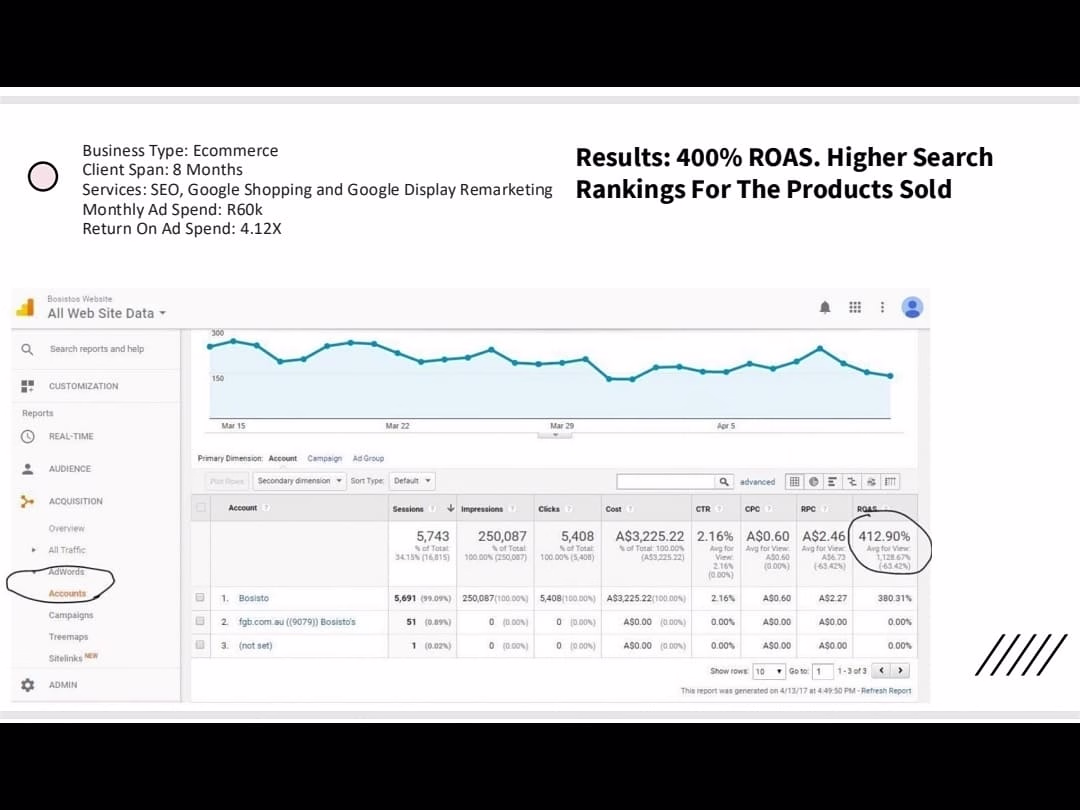
Task: Click the CTR column header
Action: (x=703, y=509)
